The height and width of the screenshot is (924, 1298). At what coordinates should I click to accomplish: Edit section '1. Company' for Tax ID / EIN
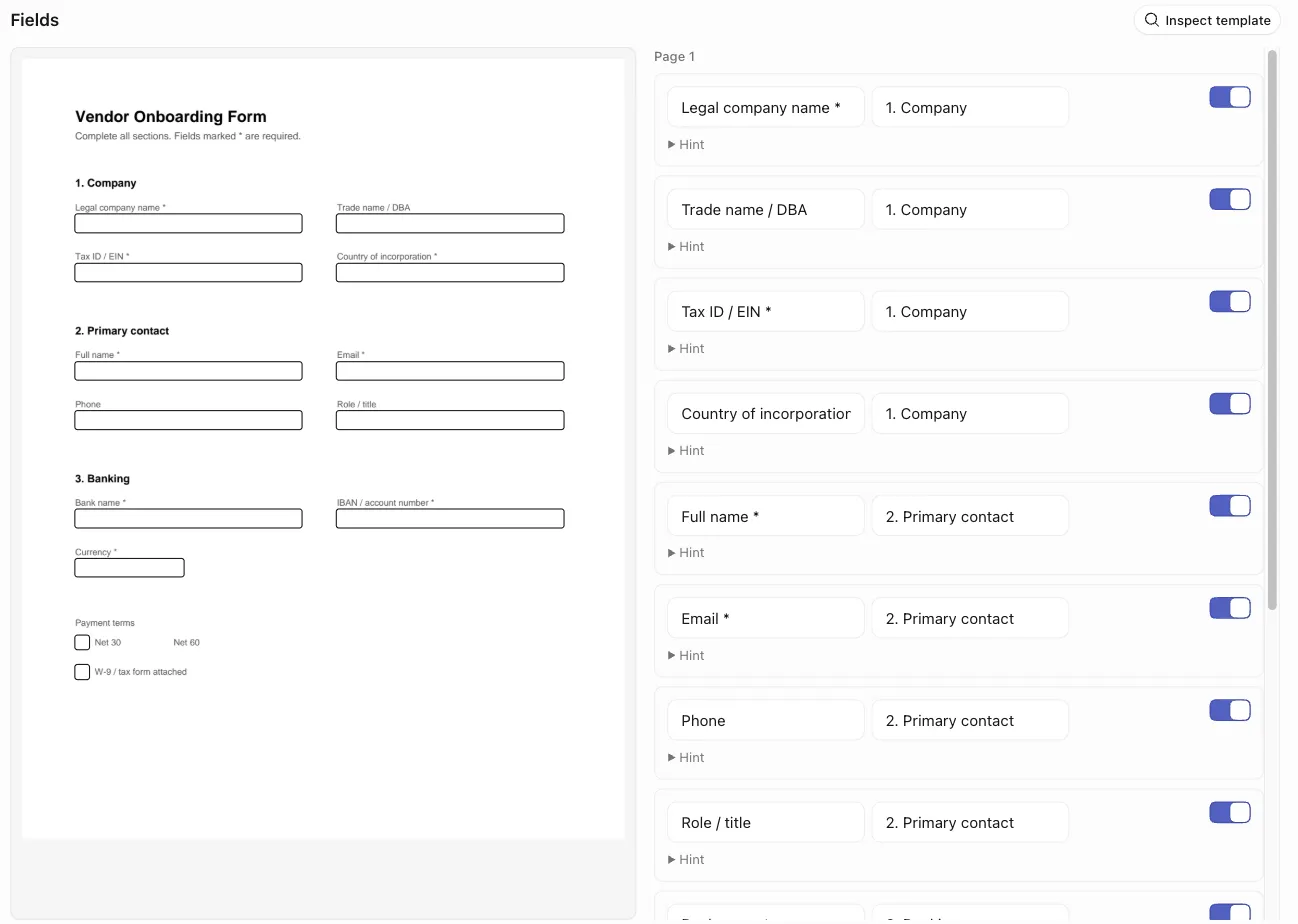[x=970, y=311]
